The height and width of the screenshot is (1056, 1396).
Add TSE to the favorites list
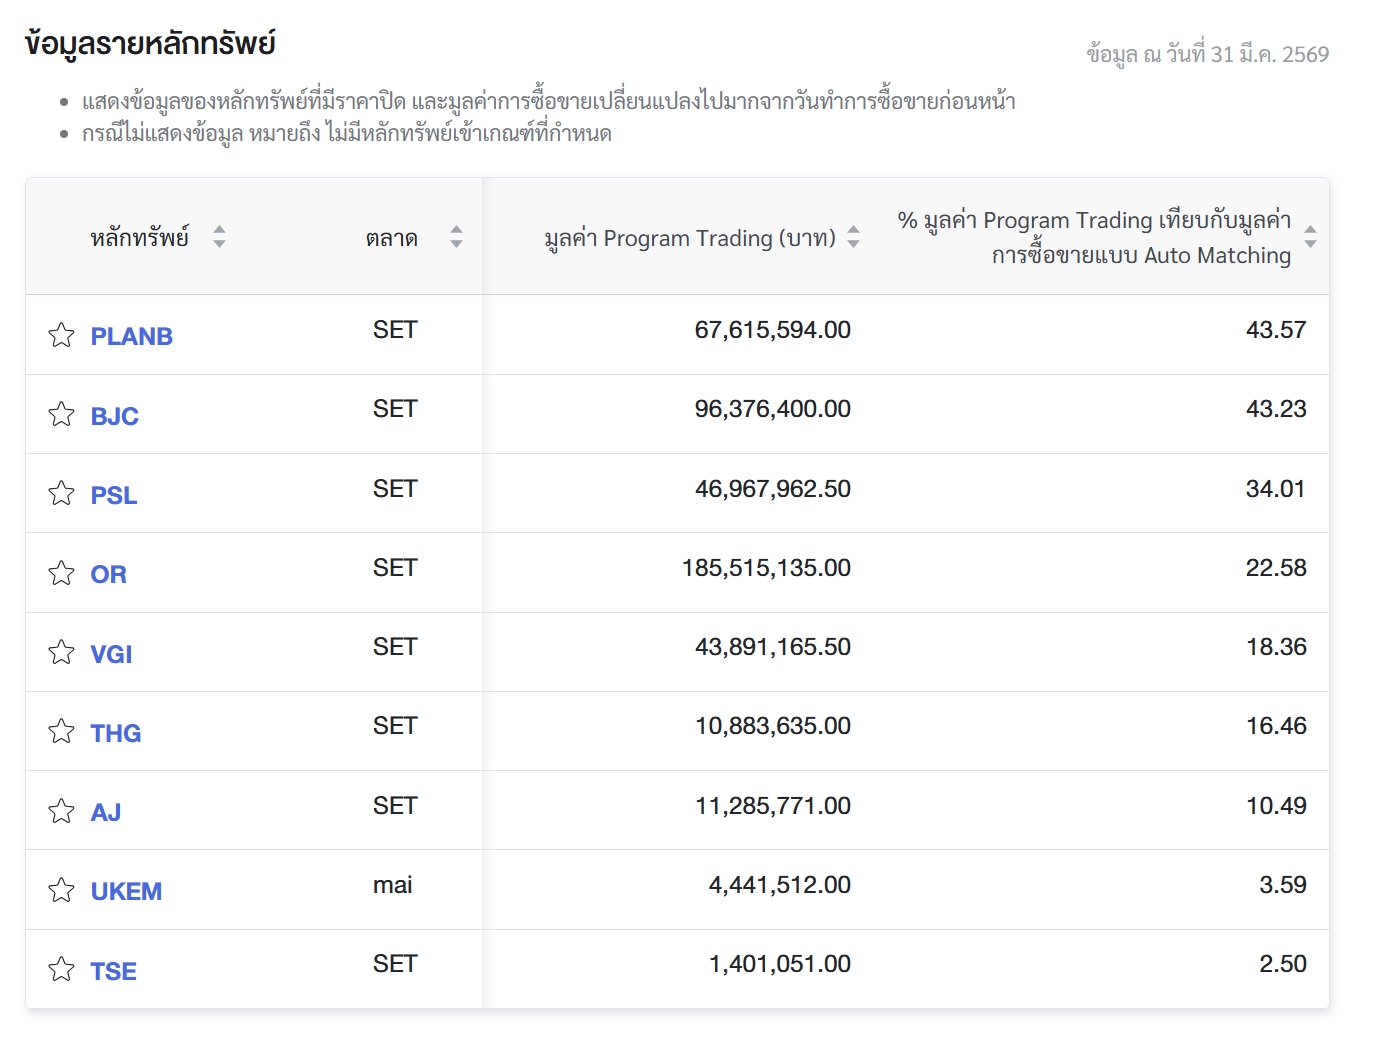[x=61, y=969]
